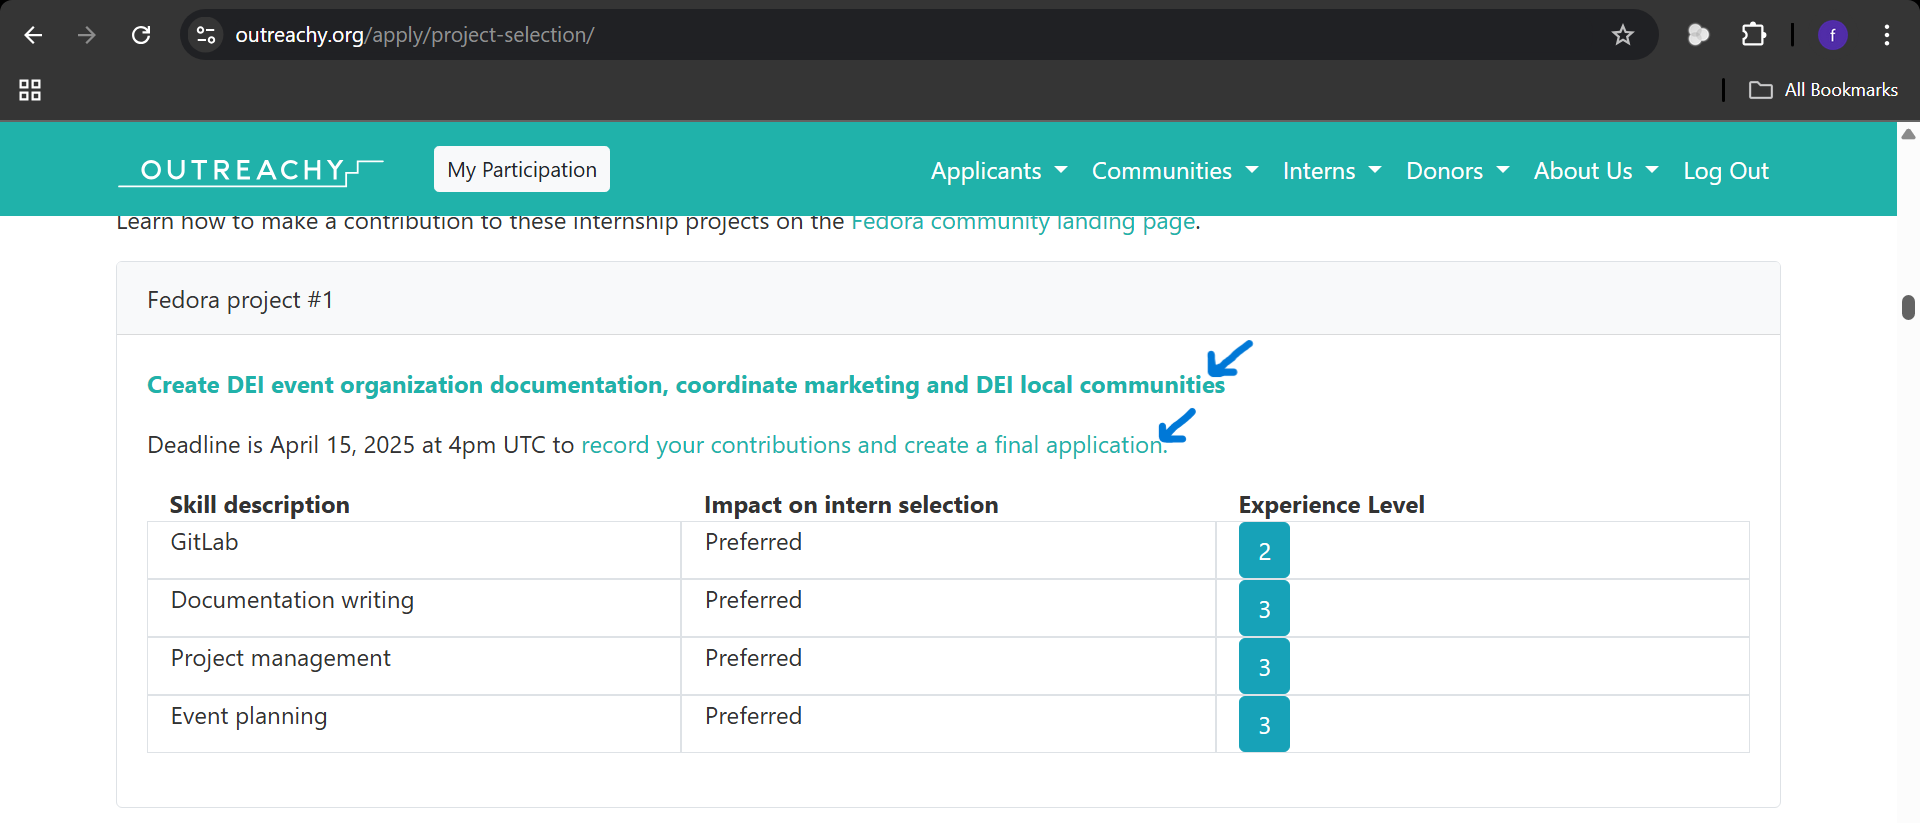The image size is (1920, 823).
Task: Open the profile avatar 'f'
Action: (1832, 35)
